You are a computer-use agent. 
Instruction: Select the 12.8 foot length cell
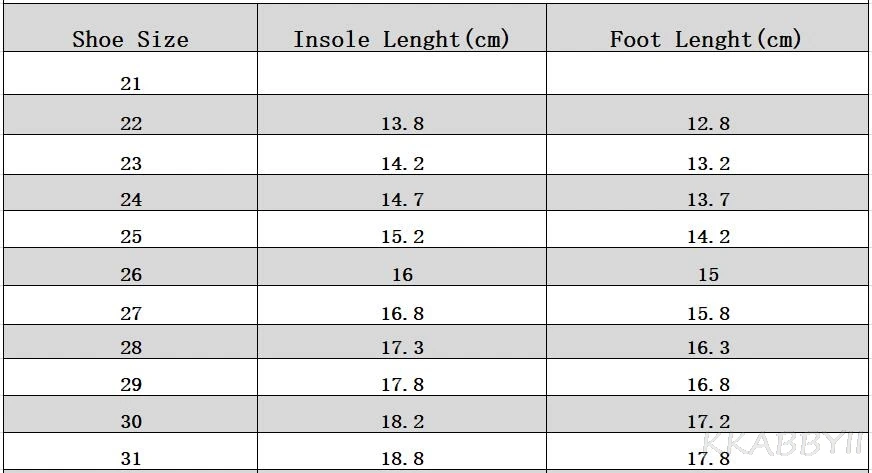(x=708, y=124)
